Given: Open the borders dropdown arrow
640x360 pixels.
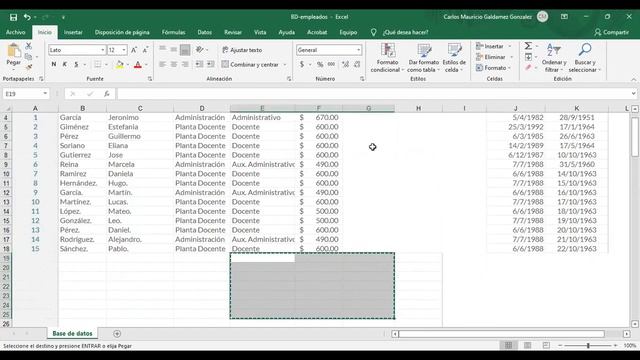Looking at the screenshot, I should click(x=106, y=64).
